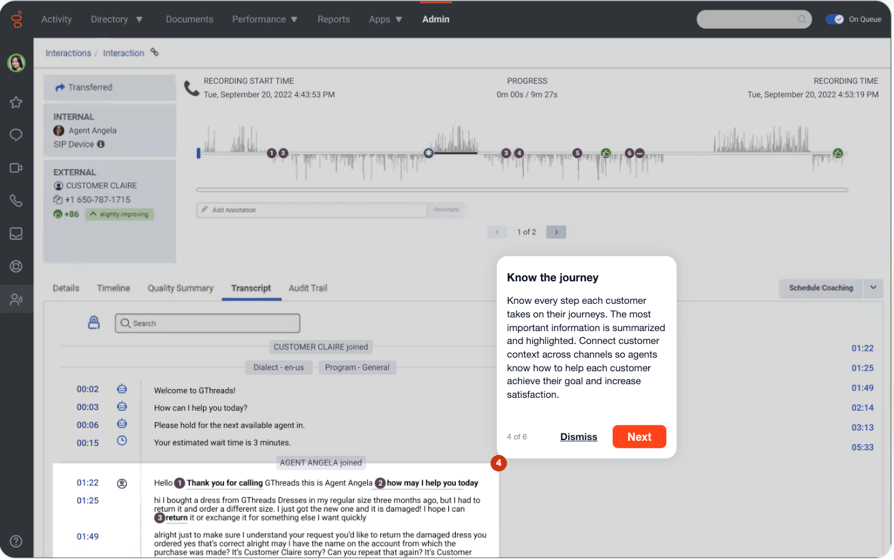Click the 02:14 timestamp on right
The height and width of the screenshot is (560, 894).
[863, 408]
